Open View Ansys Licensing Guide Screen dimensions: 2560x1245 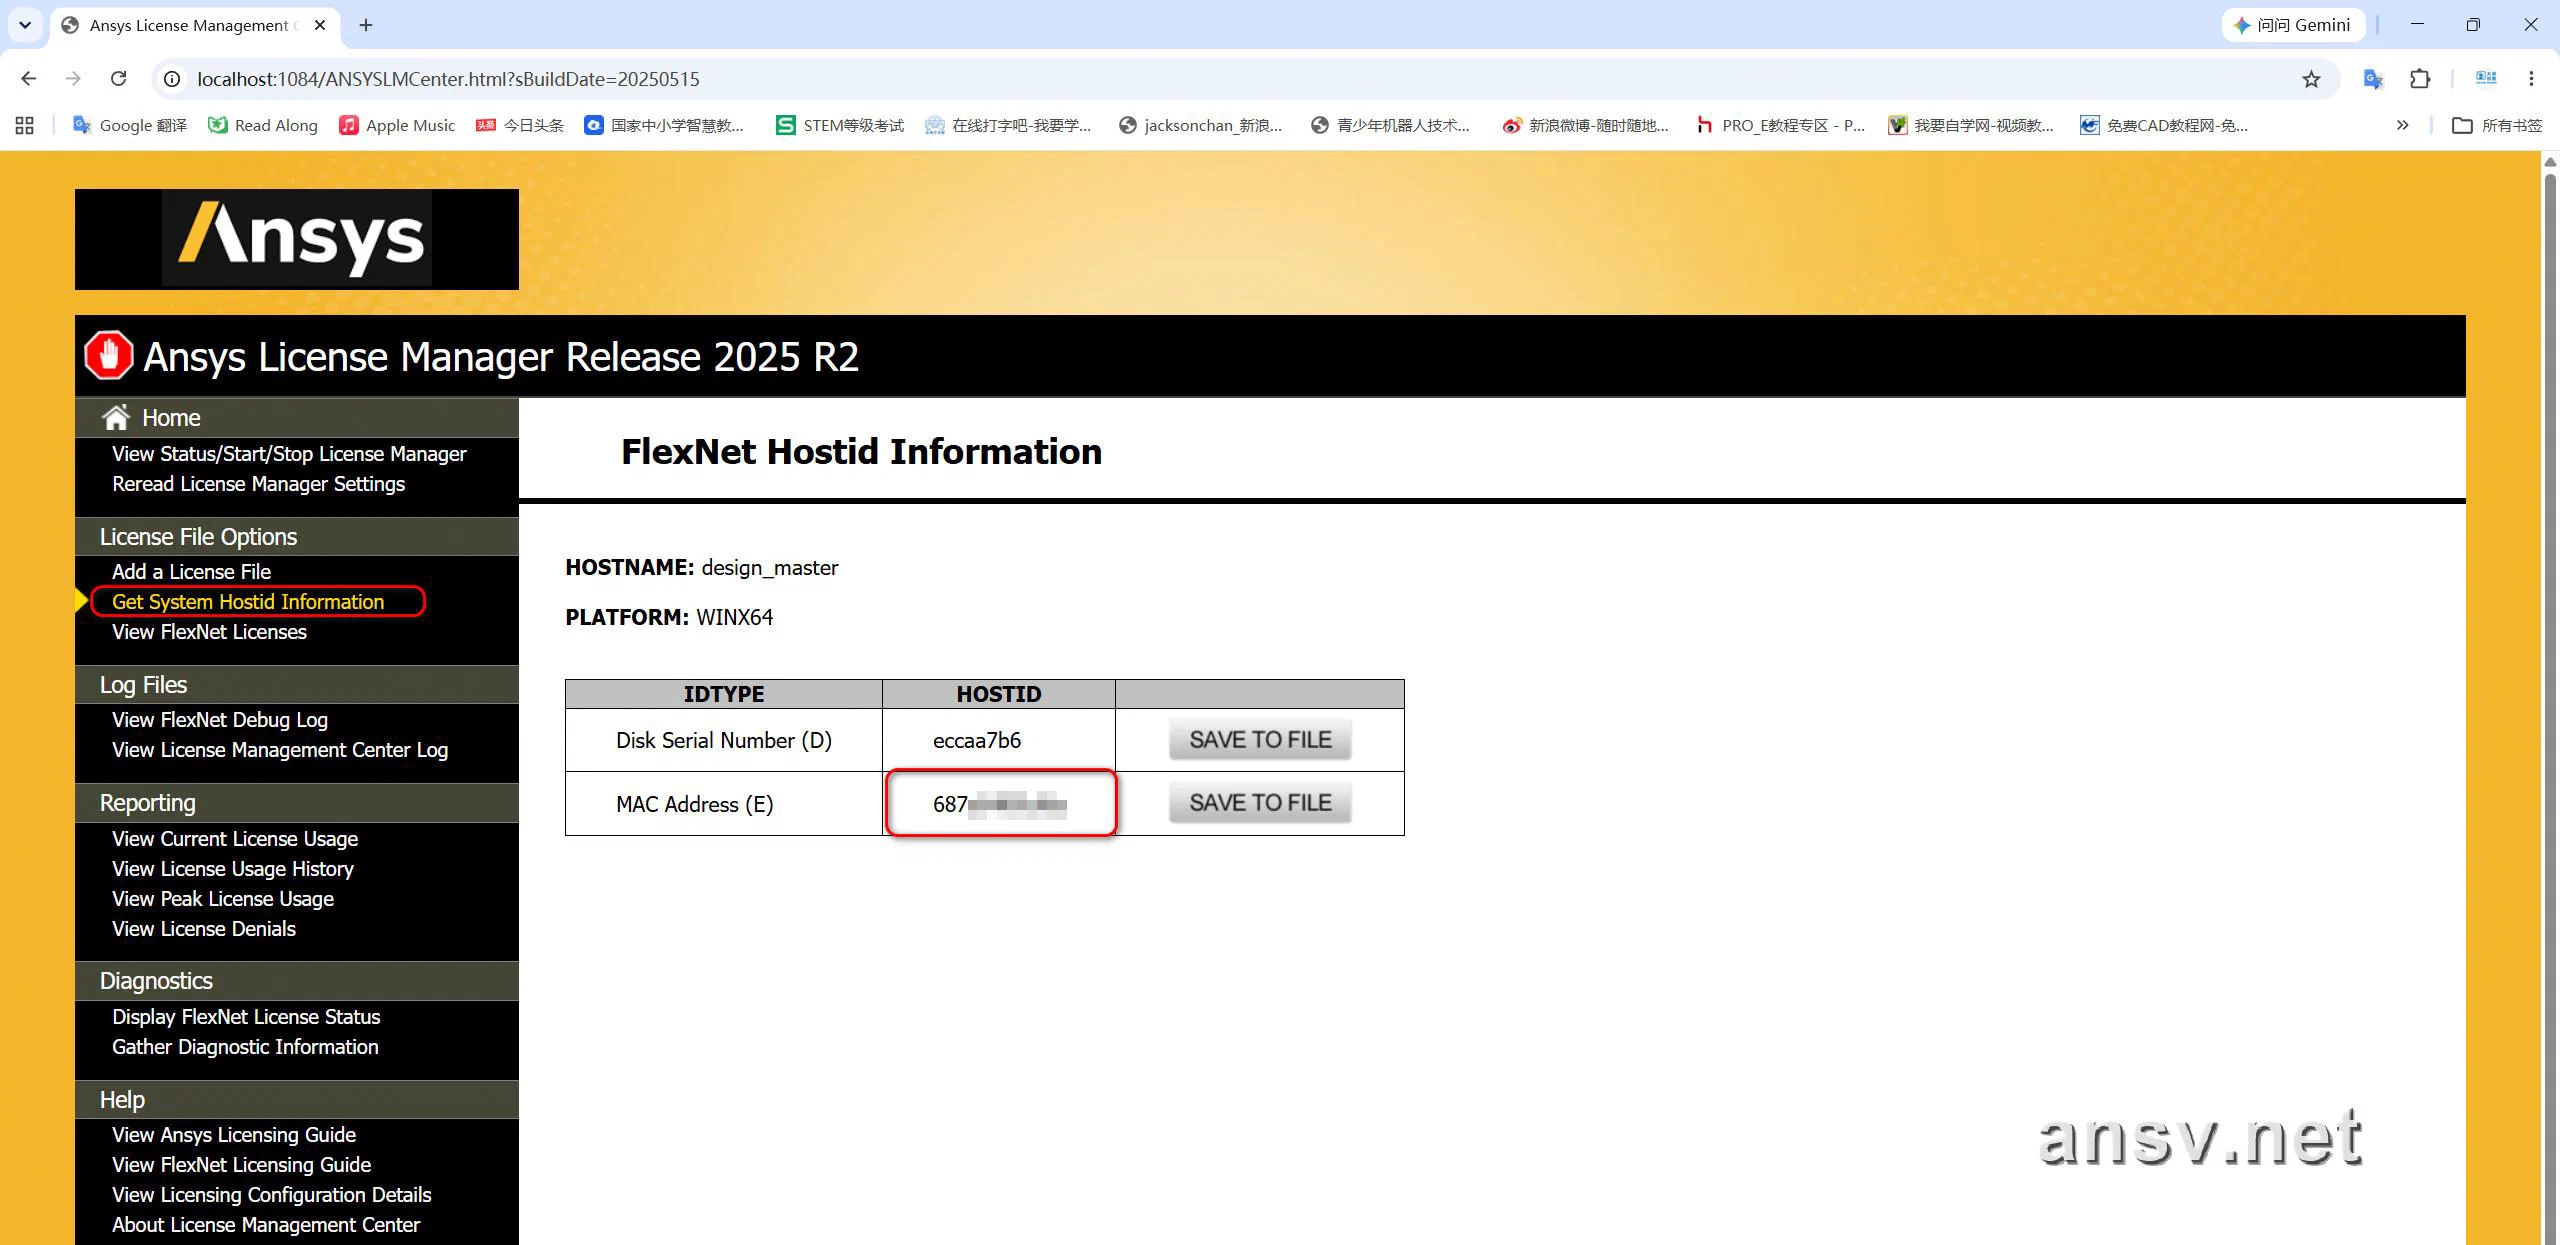coord(234,1135)
